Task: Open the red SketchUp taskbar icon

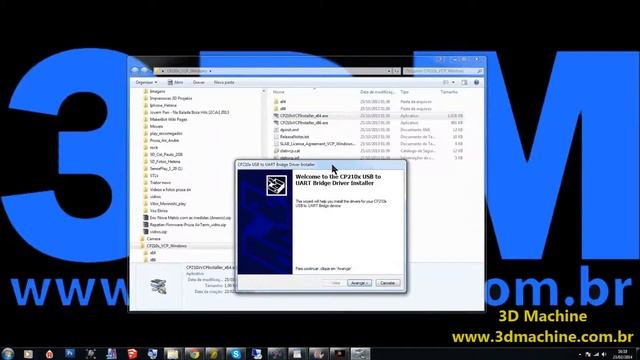Action: point(132,354)
